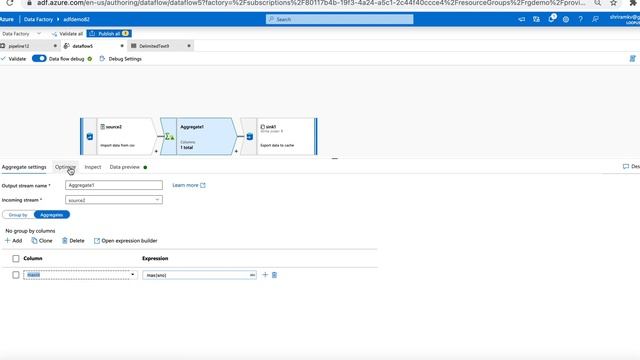
Task: Edit the Output stream name field
Action: [114, 185]
